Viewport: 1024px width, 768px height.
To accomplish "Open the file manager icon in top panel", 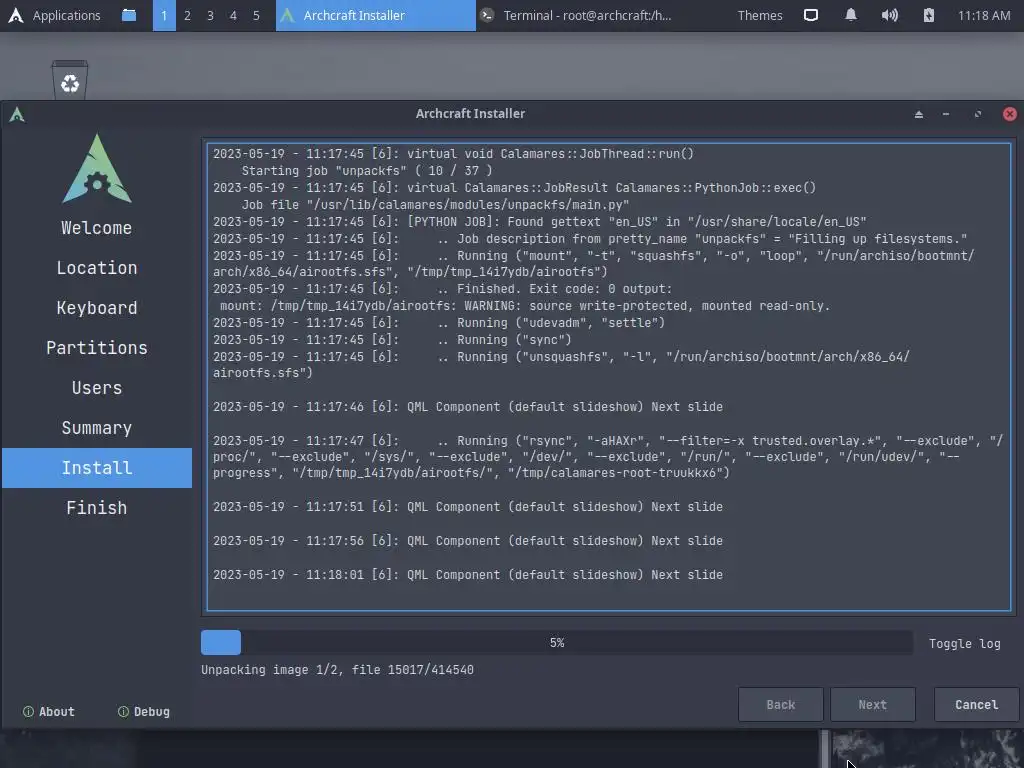I will (129, 15).
